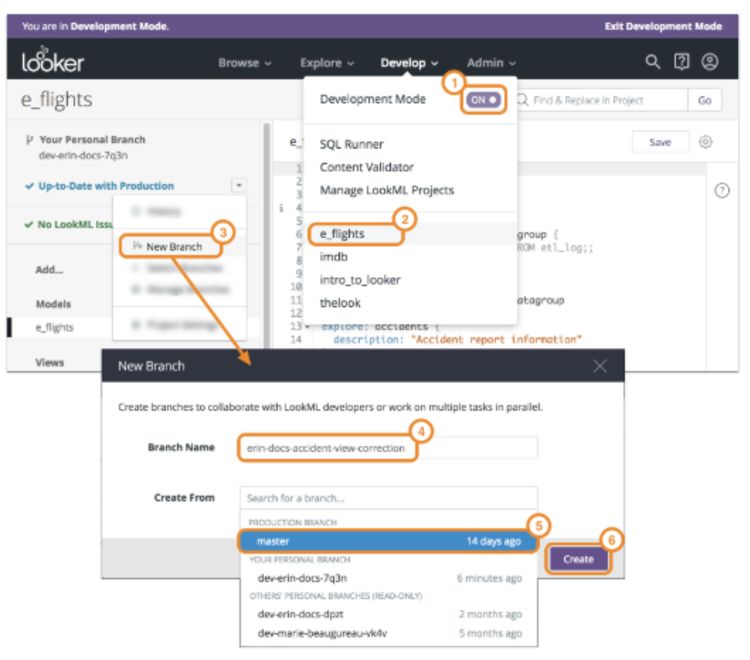Screen dimensions: 750x660
Task: Open the gear settings icon beside Save
Action: click(706, 142)
